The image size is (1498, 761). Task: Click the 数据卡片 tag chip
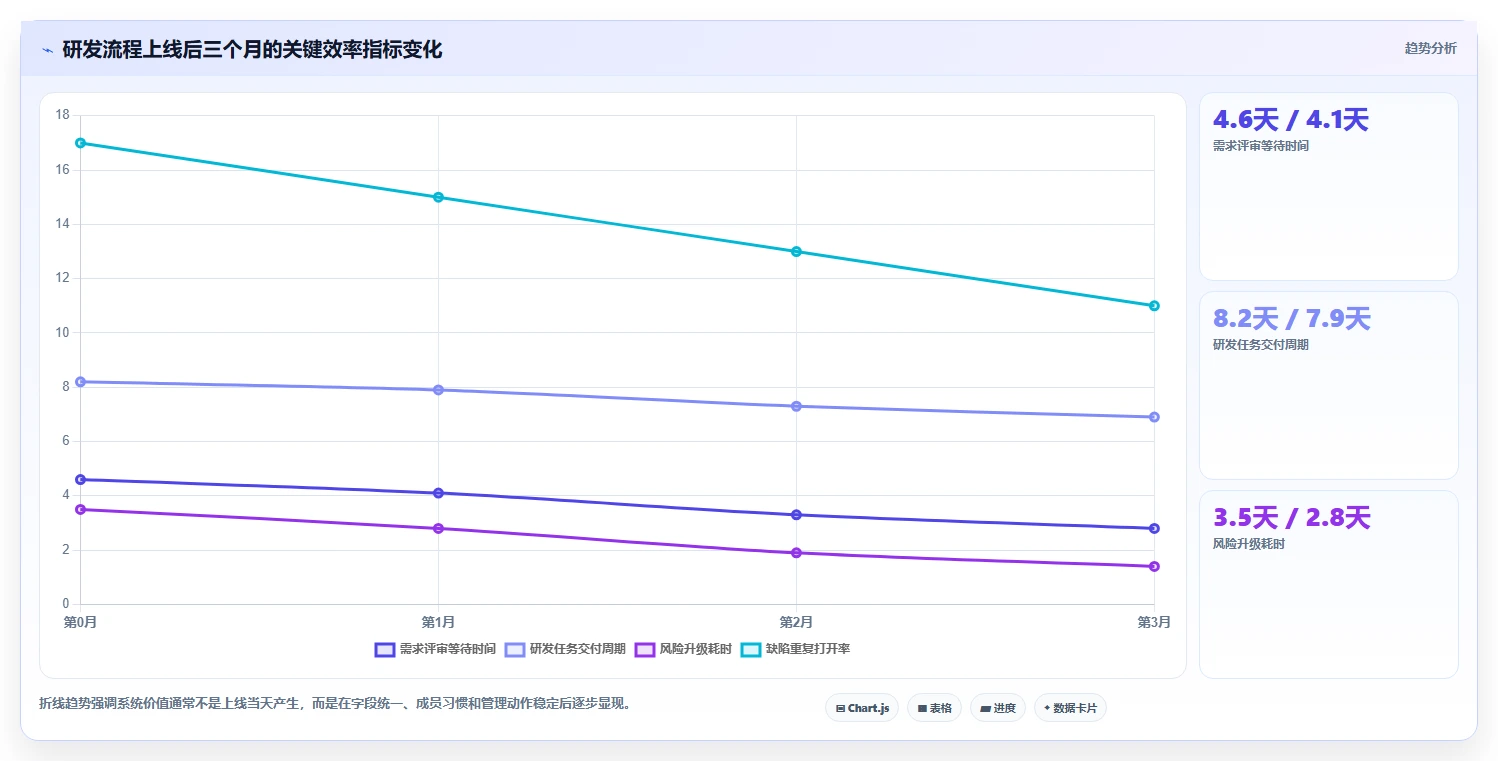coord(1070,708)
